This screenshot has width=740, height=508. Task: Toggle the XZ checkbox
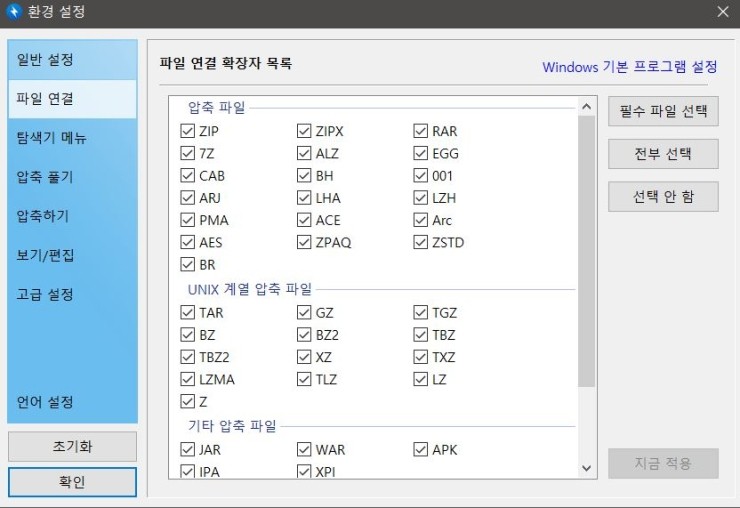[x=304, y=356]
